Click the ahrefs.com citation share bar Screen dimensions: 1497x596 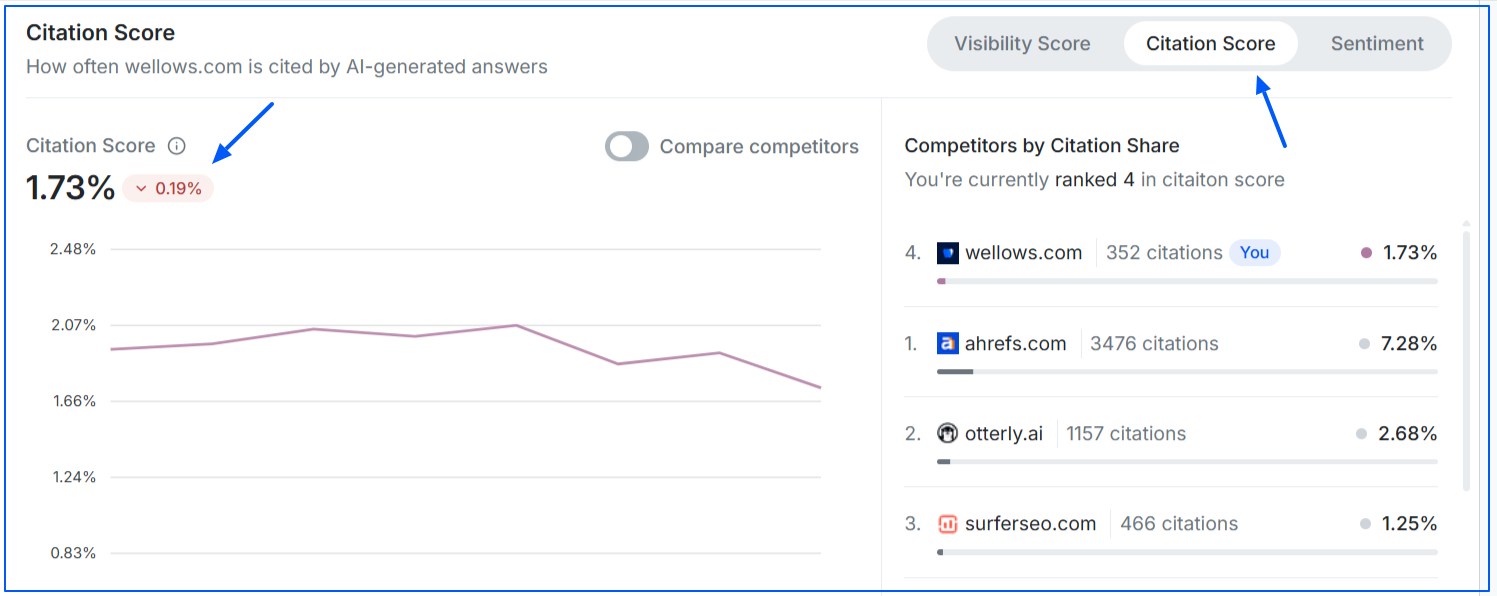coord(1186,372)
